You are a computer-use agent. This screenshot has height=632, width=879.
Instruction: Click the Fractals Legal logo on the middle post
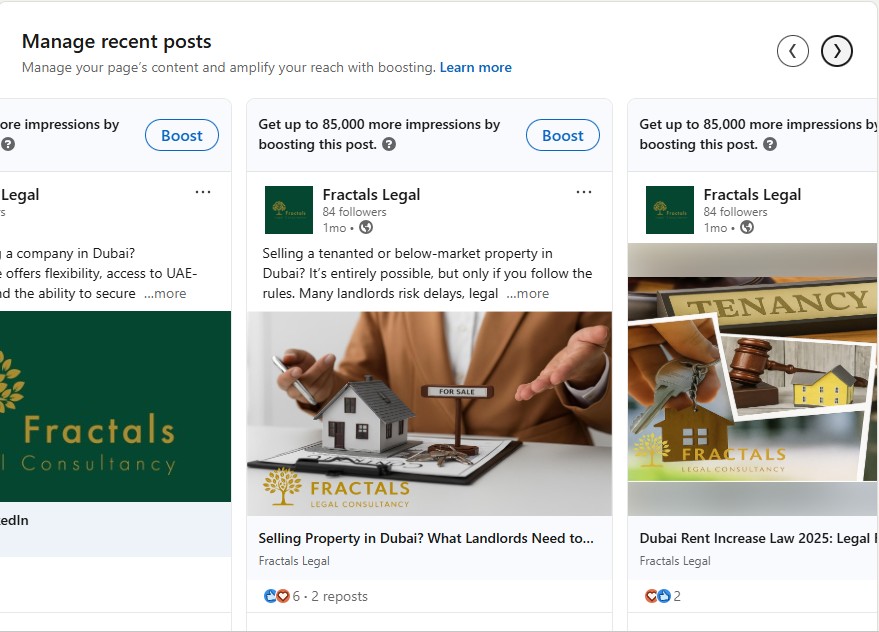tap(289, 210)
